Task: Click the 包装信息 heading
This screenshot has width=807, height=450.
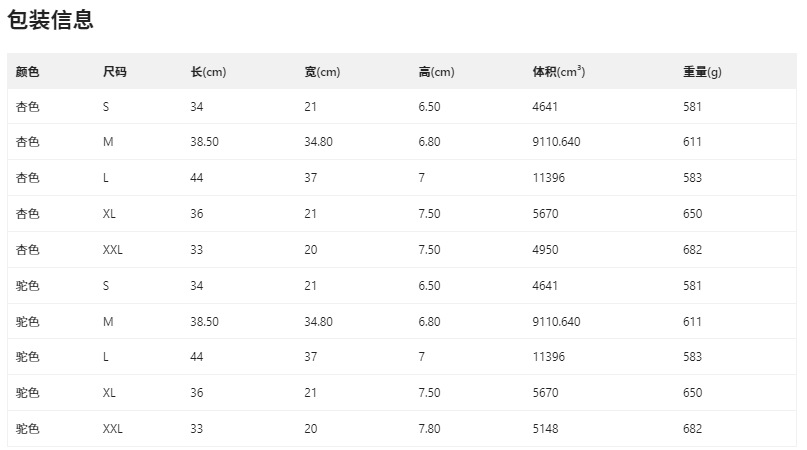Action: [x=51, y=20]
